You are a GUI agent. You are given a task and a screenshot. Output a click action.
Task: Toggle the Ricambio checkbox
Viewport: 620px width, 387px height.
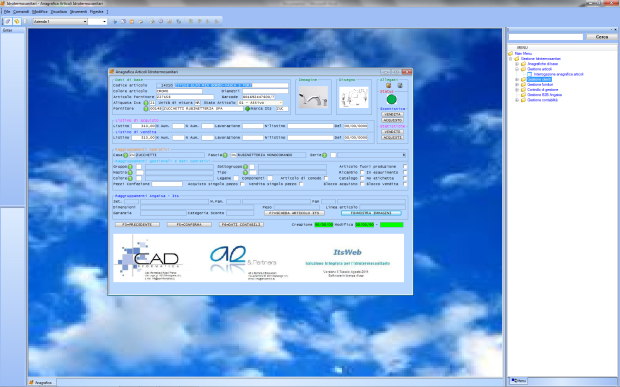pos(362,173)
